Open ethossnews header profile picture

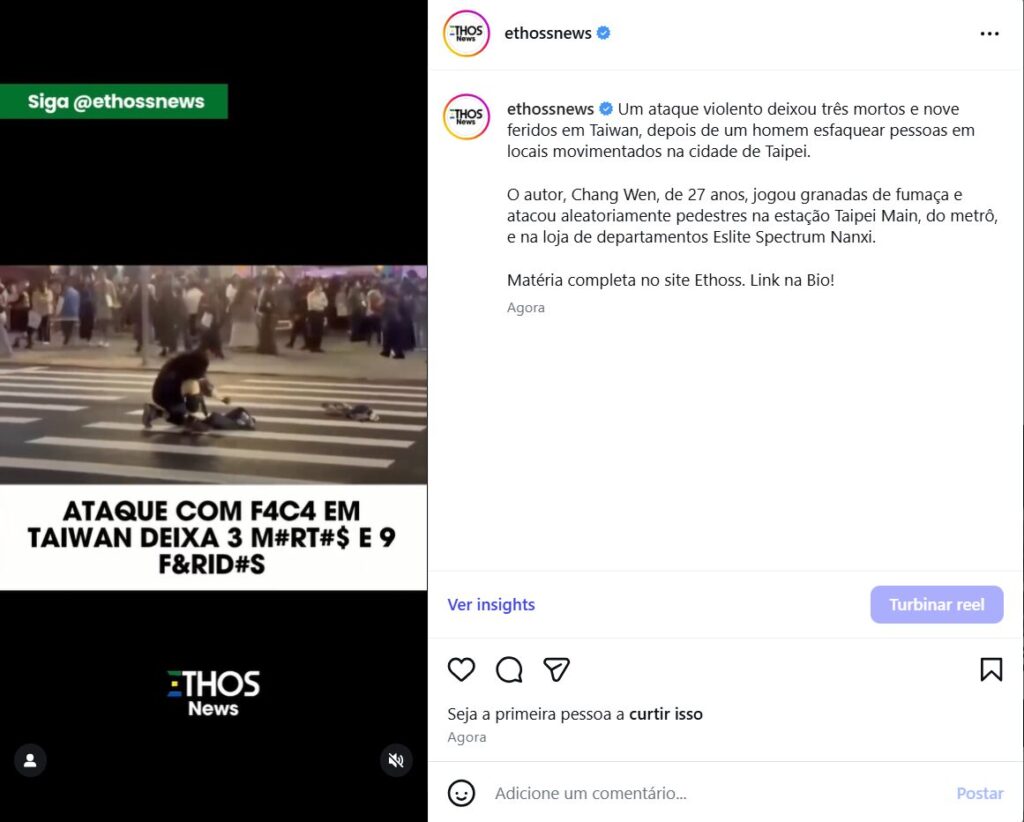pos(466,34)
